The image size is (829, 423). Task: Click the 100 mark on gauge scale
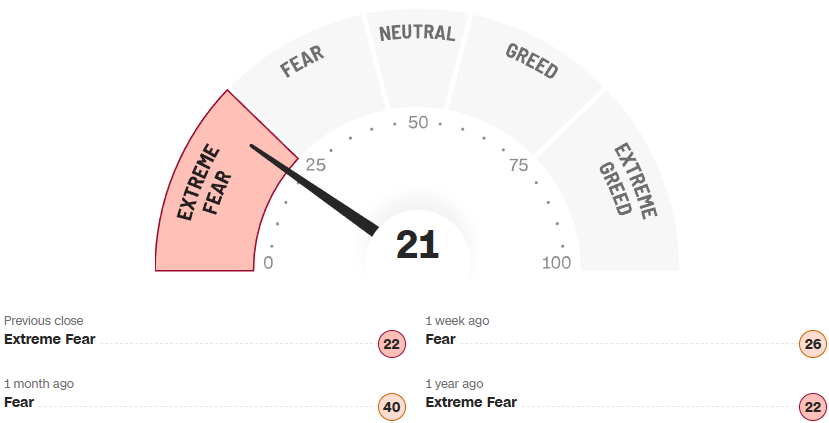(x=556, y=263)
